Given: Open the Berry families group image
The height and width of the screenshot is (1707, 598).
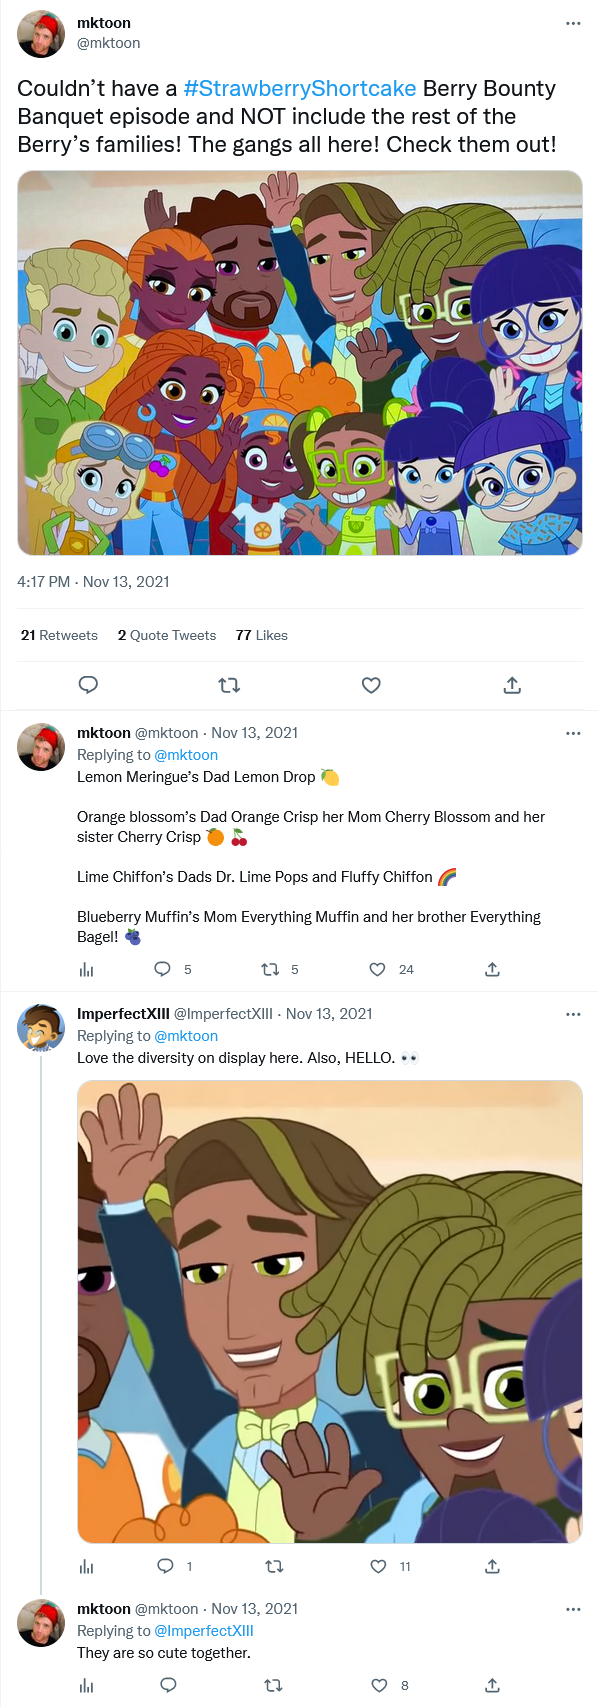Looking at the screenshot, I should pos(300,363).
